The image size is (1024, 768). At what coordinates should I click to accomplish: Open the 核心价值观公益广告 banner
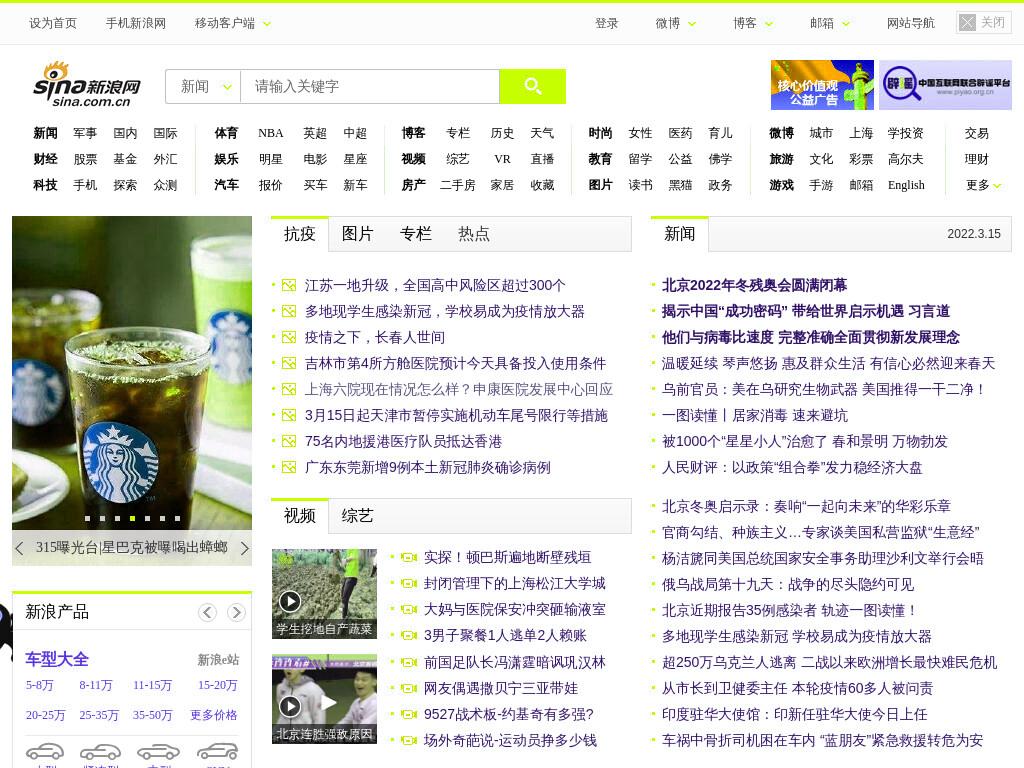coord(822,85)
